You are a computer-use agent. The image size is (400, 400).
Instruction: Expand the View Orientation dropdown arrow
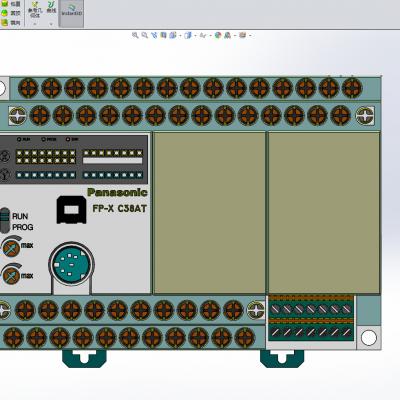point(180,35)
